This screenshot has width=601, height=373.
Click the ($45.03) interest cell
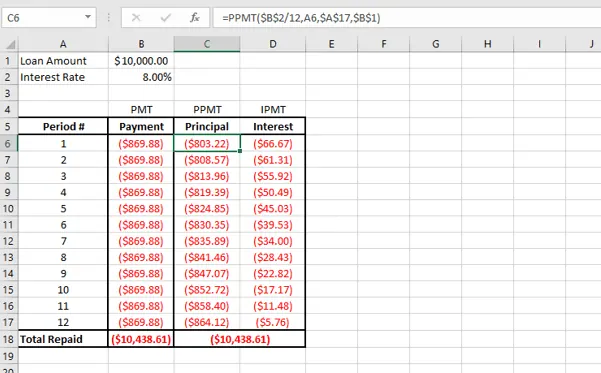coord(273,209)
